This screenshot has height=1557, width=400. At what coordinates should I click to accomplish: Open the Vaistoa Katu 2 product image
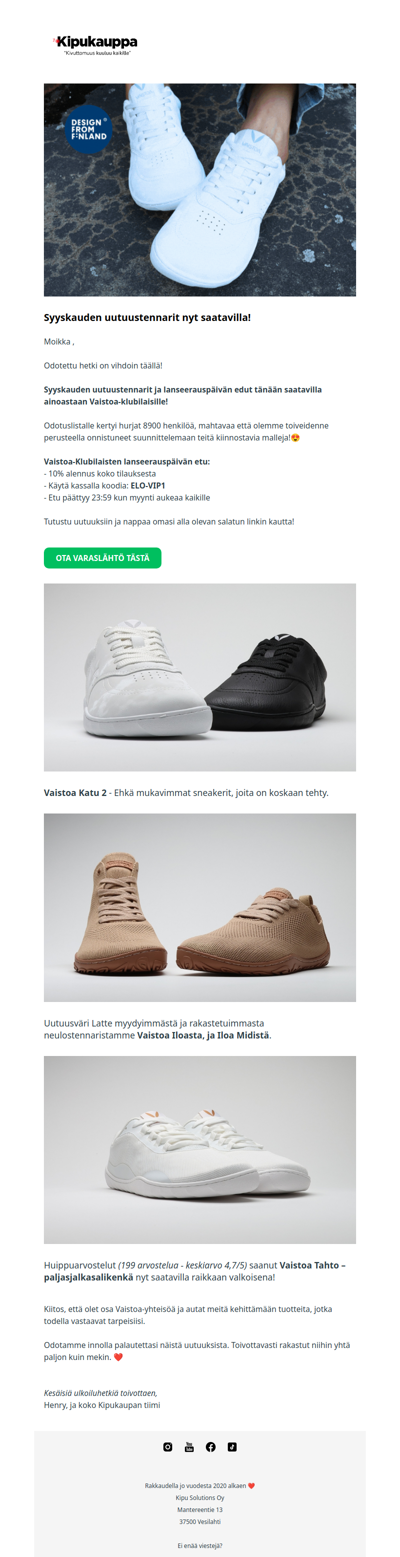click(x=200, y=677)
